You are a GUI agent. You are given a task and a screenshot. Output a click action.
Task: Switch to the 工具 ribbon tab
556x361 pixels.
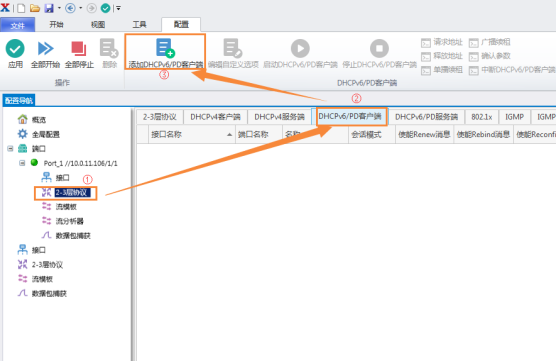click(x=139, y=24)
